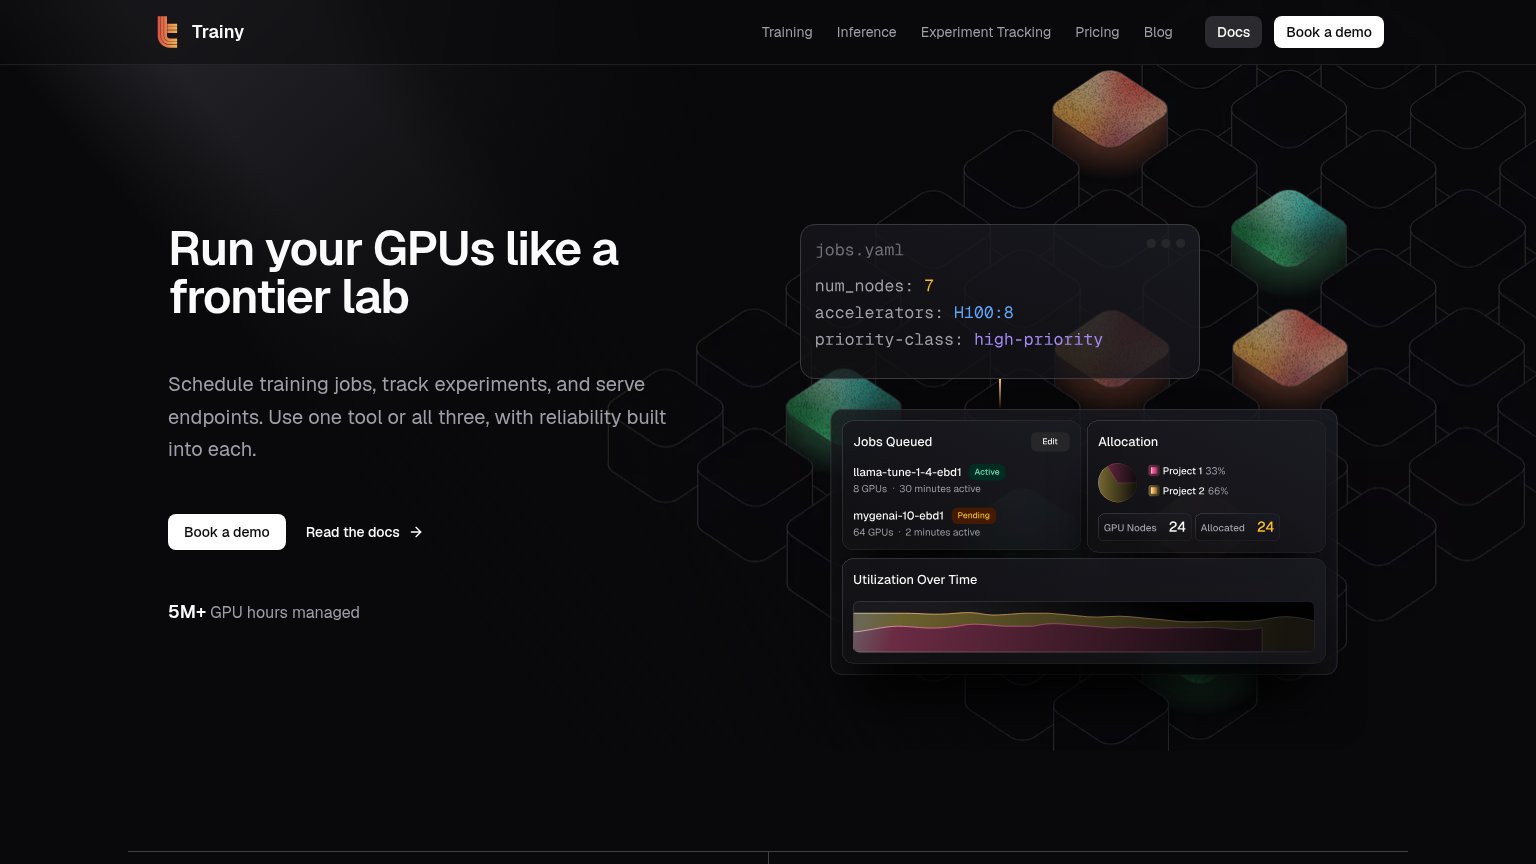Click the Project 1 33% label
1536x864 pixels.
click(1194, 471)
